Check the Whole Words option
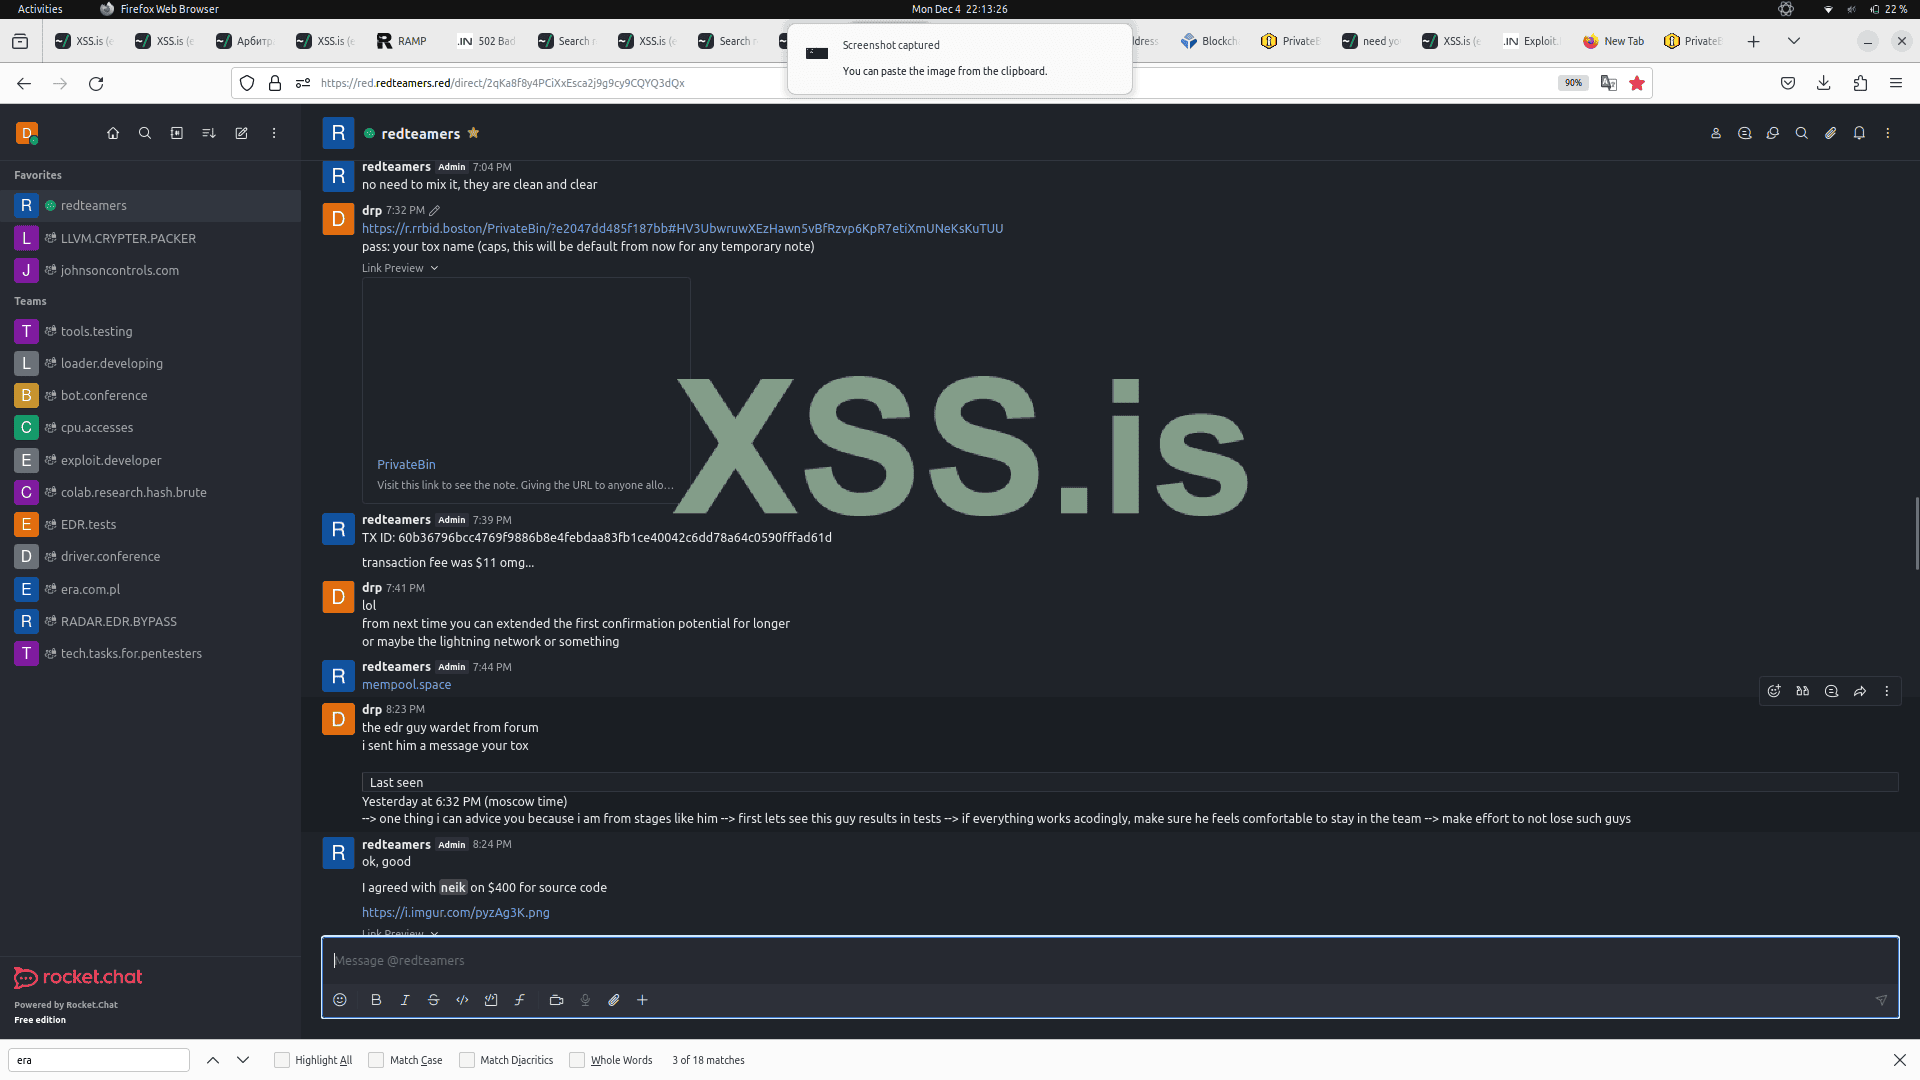 click(x=577, y=1060)
